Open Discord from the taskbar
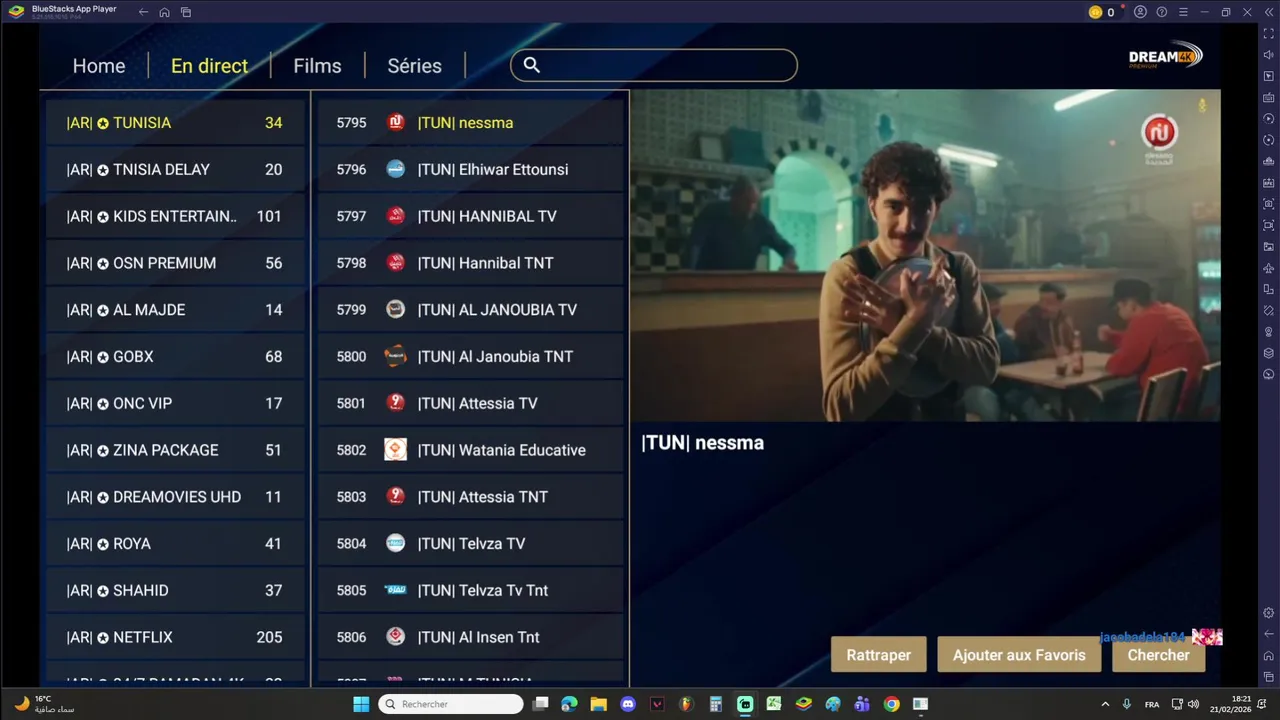Screen dimensions: 1280x720 (x=628, y=704)
